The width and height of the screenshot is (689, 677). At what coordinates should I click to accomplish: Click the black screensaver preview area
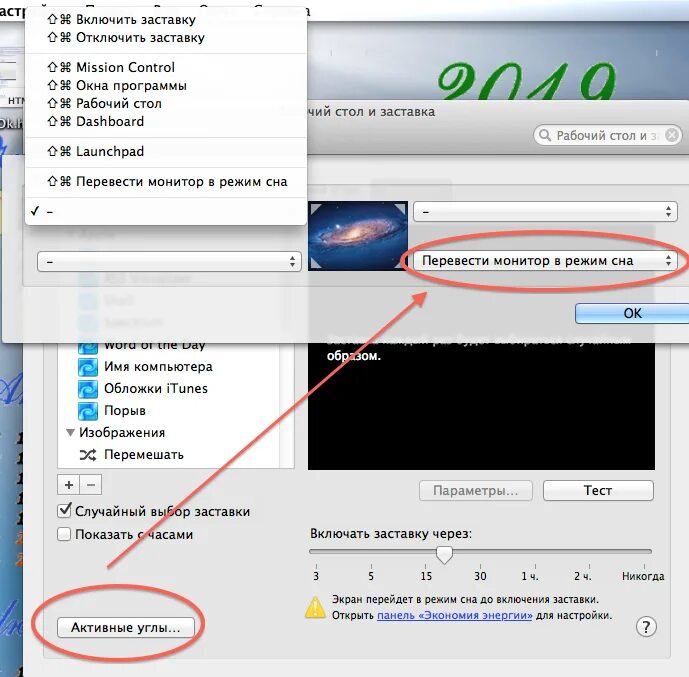[x=481, y=406]
